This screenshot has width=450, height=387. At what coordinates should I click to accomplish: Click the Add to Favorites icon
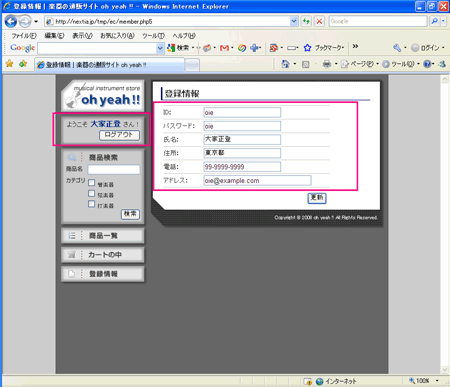tap(23, 63)
